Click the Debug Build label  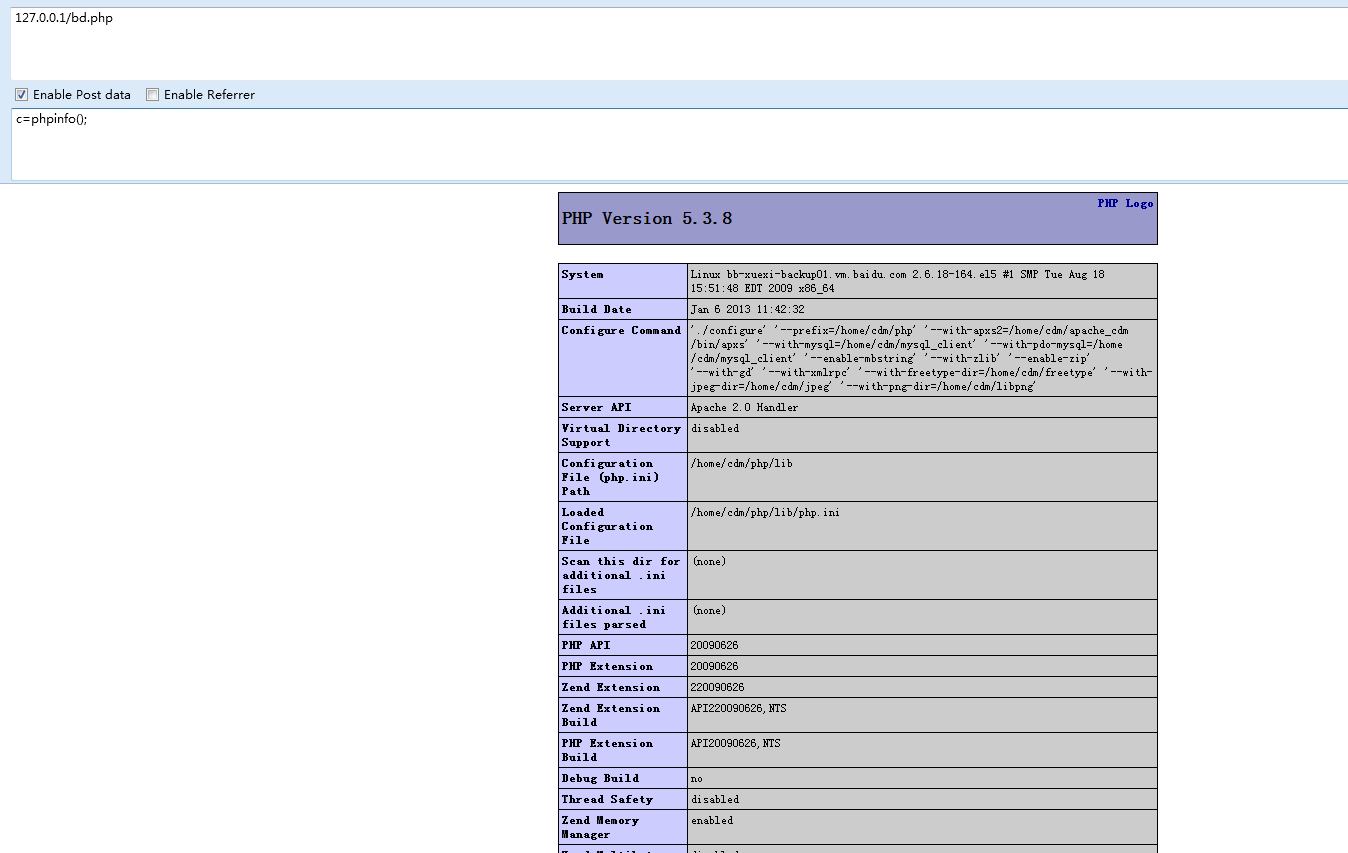[600, 778]
